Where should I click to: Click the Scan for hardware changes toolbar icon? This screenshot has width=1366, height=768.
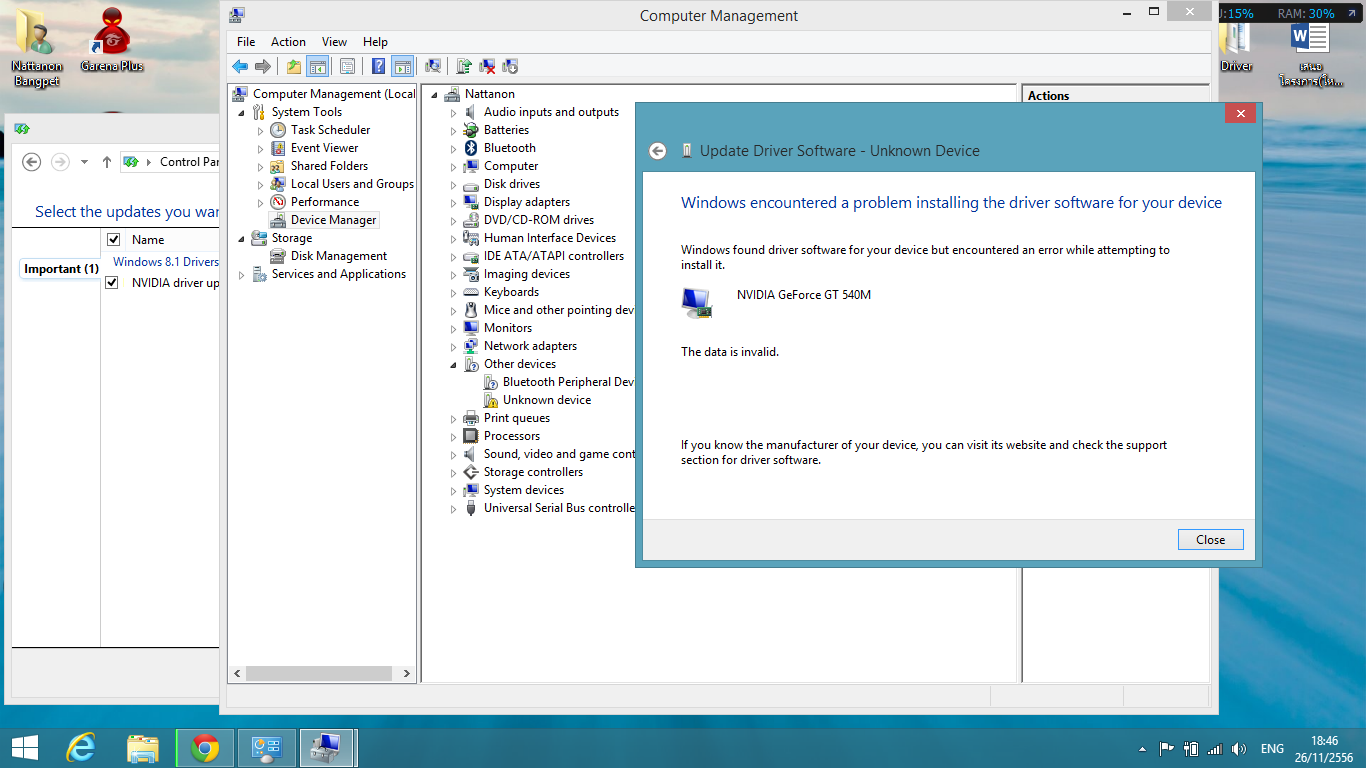(433, 66)
